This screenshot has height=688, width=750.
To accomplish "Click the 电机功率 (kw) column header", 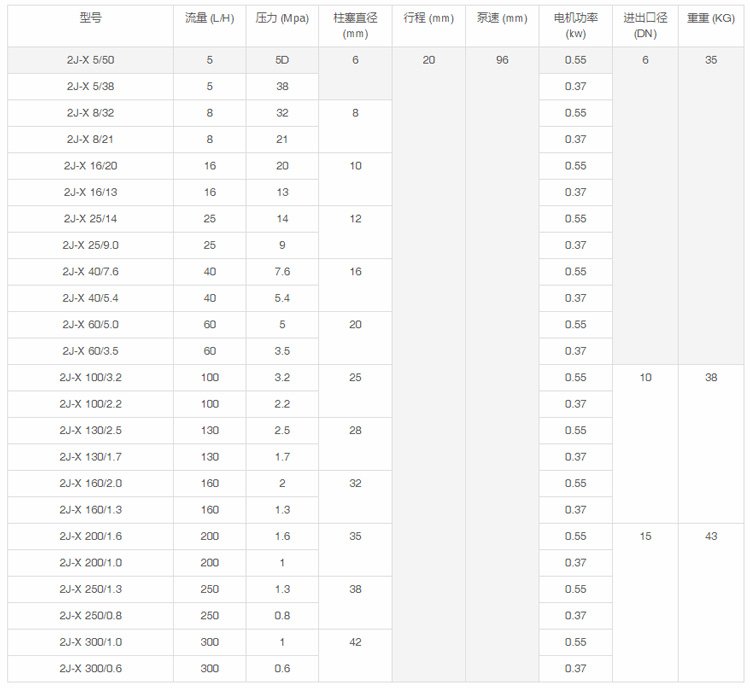I will click(575, 25).
